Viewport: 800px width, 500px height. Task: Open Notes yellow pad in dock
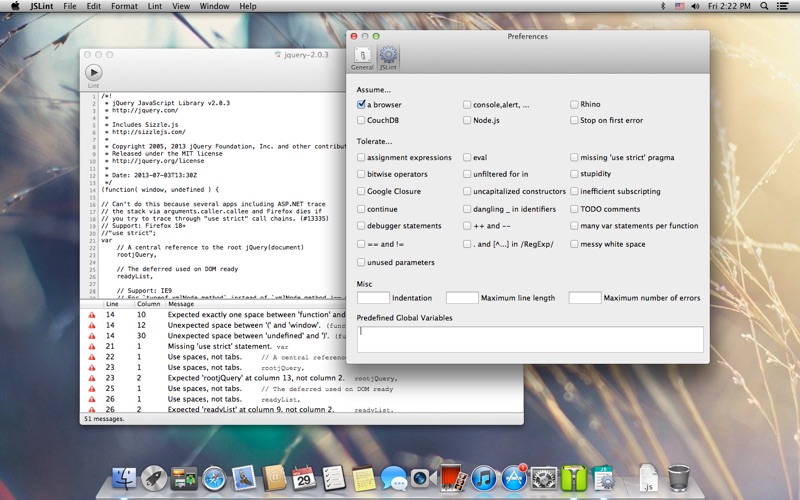point(364,478)
